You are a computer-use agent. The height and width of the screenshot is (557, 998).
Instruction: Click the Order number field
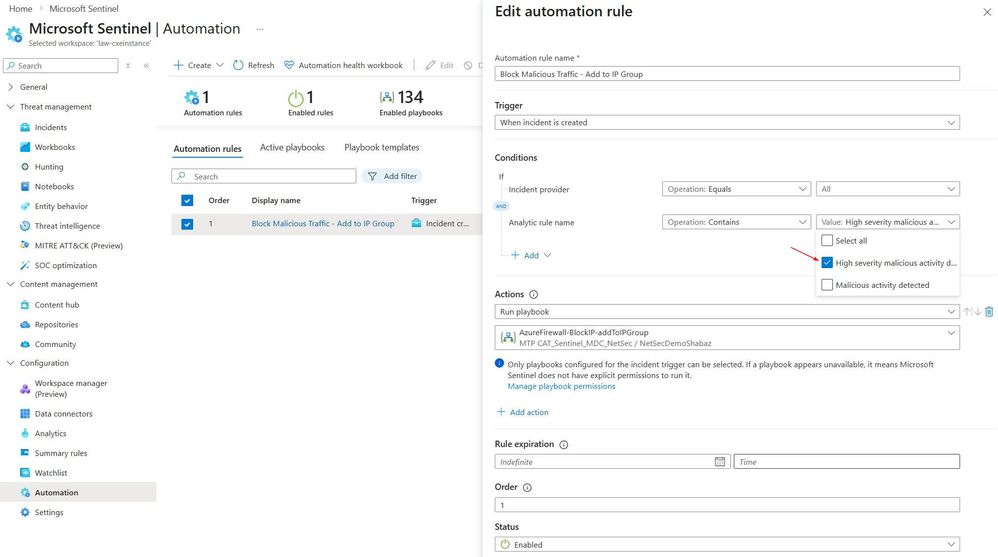click(727, 505)
